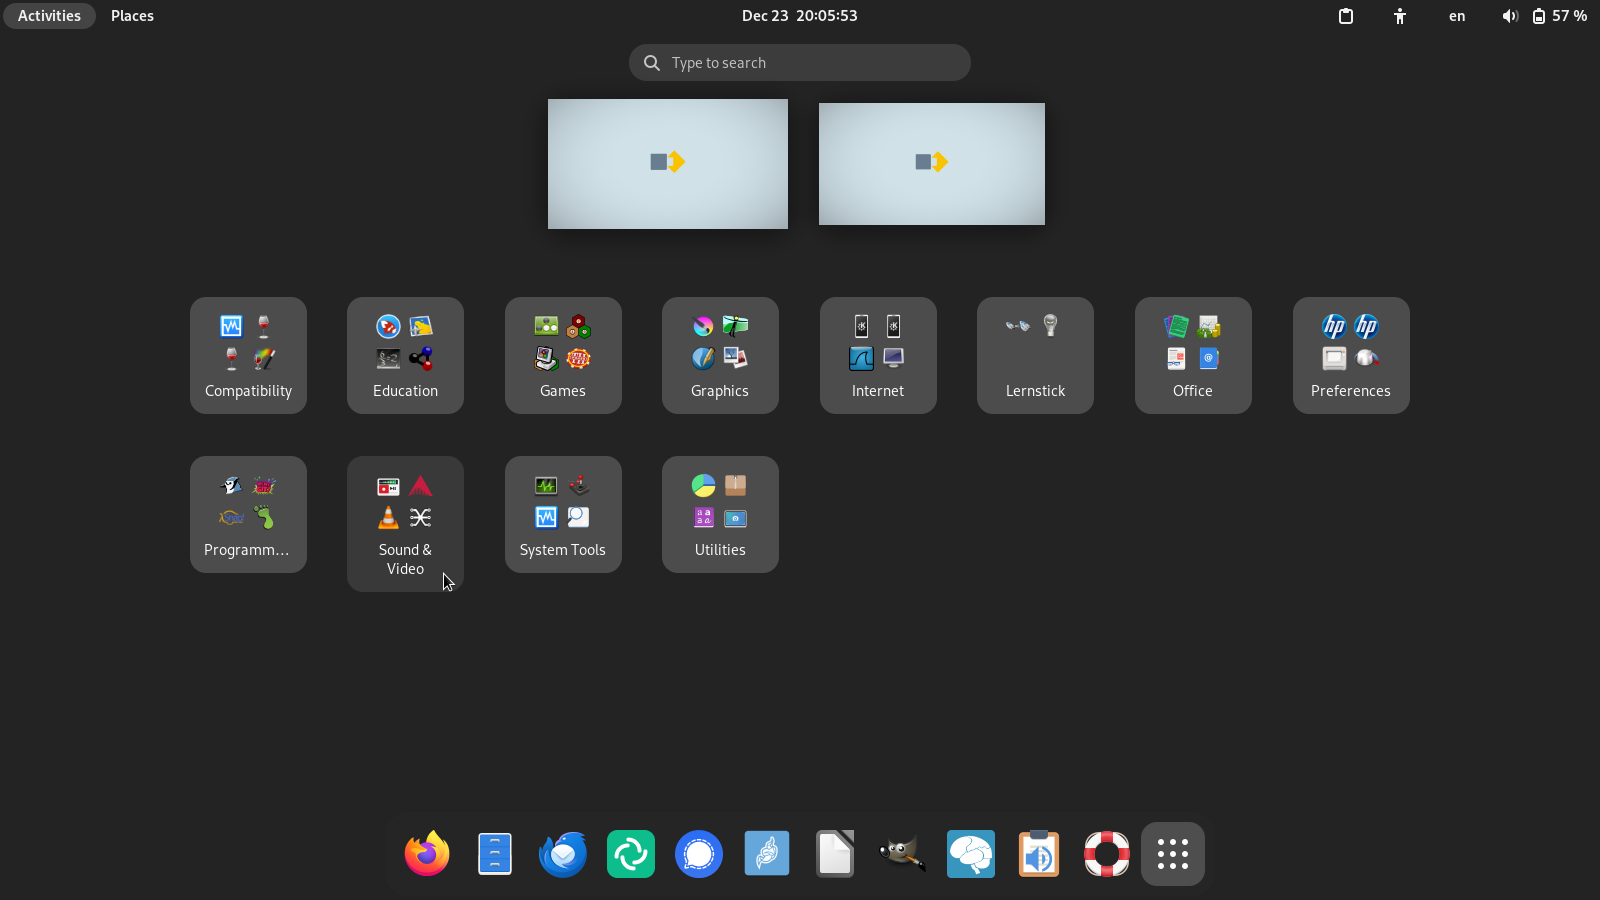Viewport: 1600px width, 900px height.
Task: Open the Lernstick app folder
Action: [1035, 355]
